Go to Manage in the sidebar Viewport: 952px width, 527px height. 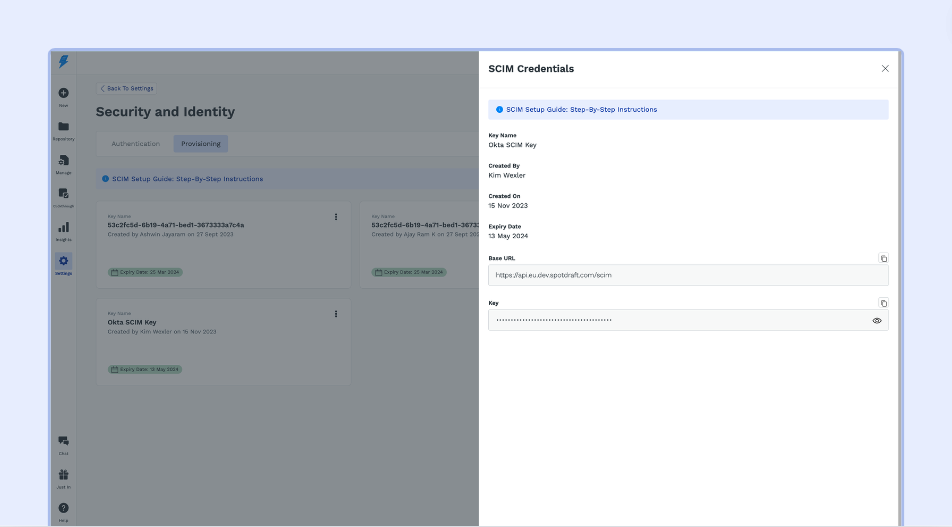(x=63, y=161)
